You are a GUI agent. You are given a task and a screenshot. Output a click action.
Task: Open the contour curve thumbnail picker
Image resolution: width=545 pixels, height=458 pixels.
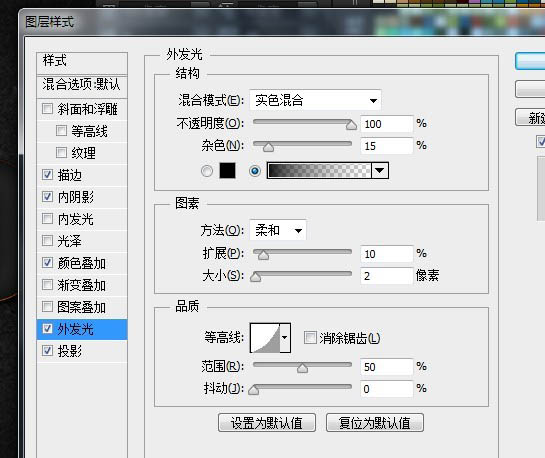pyautogui.click(x=265, y=338)
